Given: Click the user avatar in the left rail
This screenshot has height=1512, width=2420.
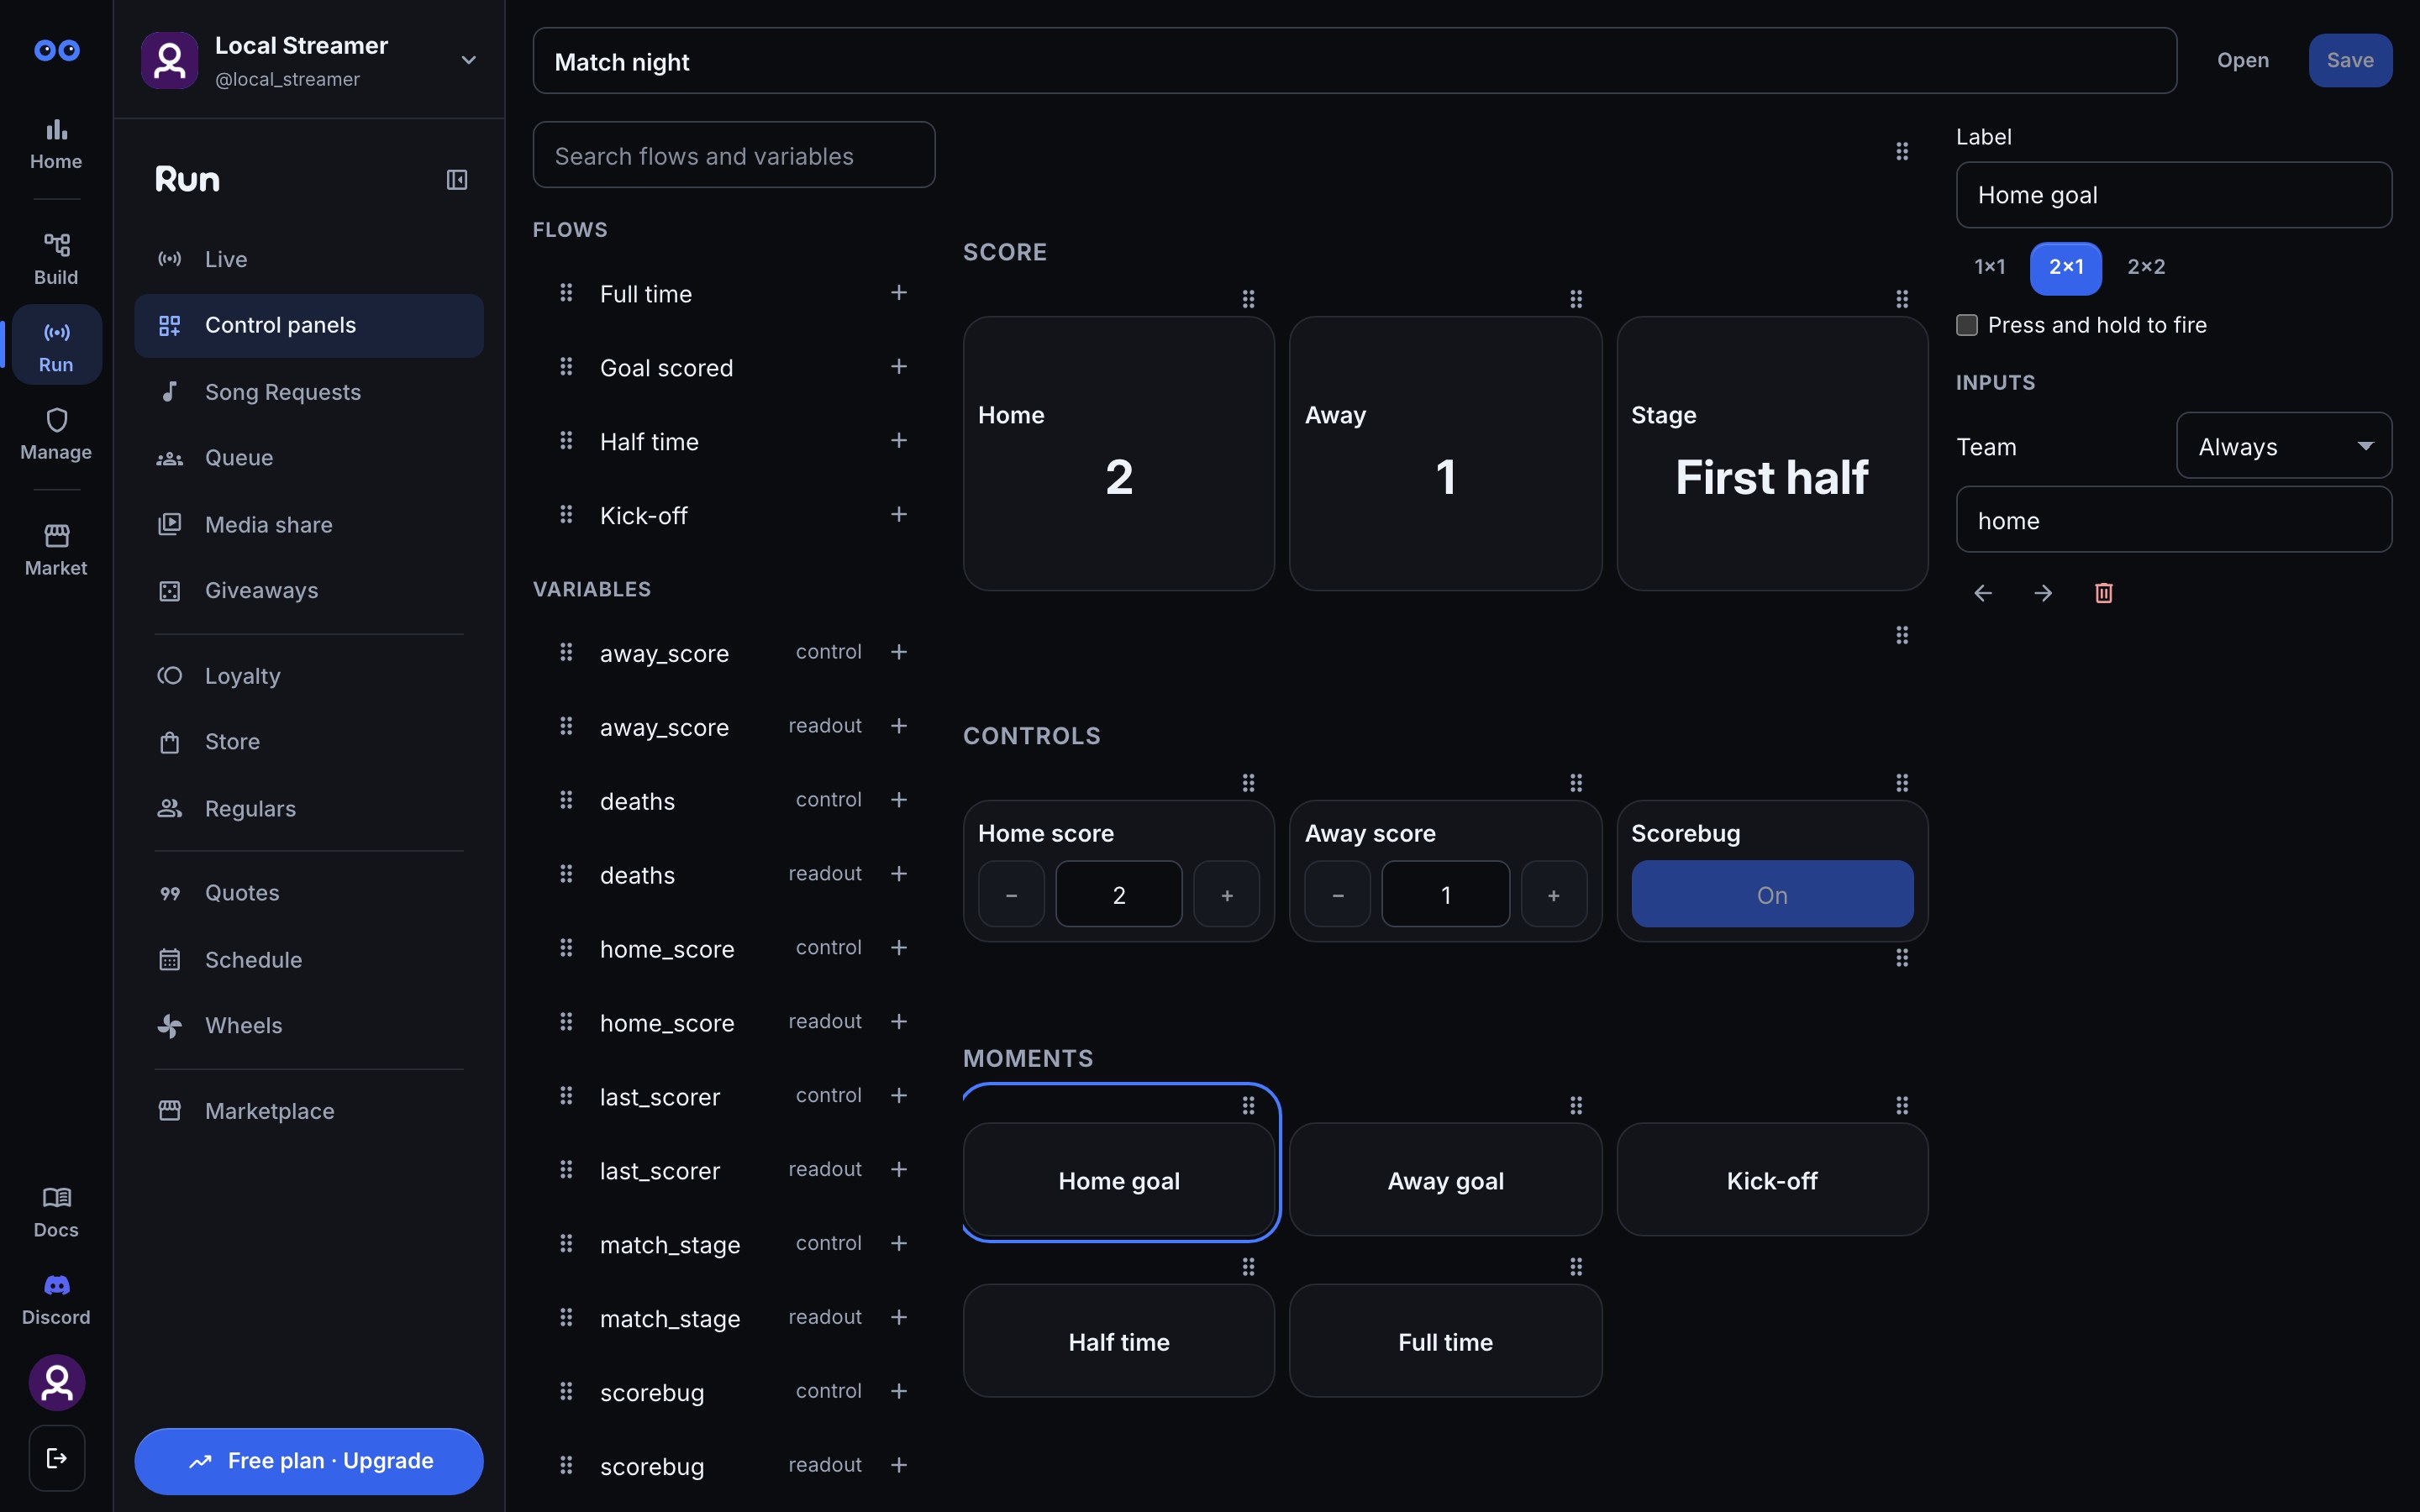Looking at the screenshot, I should (57, 1383).
